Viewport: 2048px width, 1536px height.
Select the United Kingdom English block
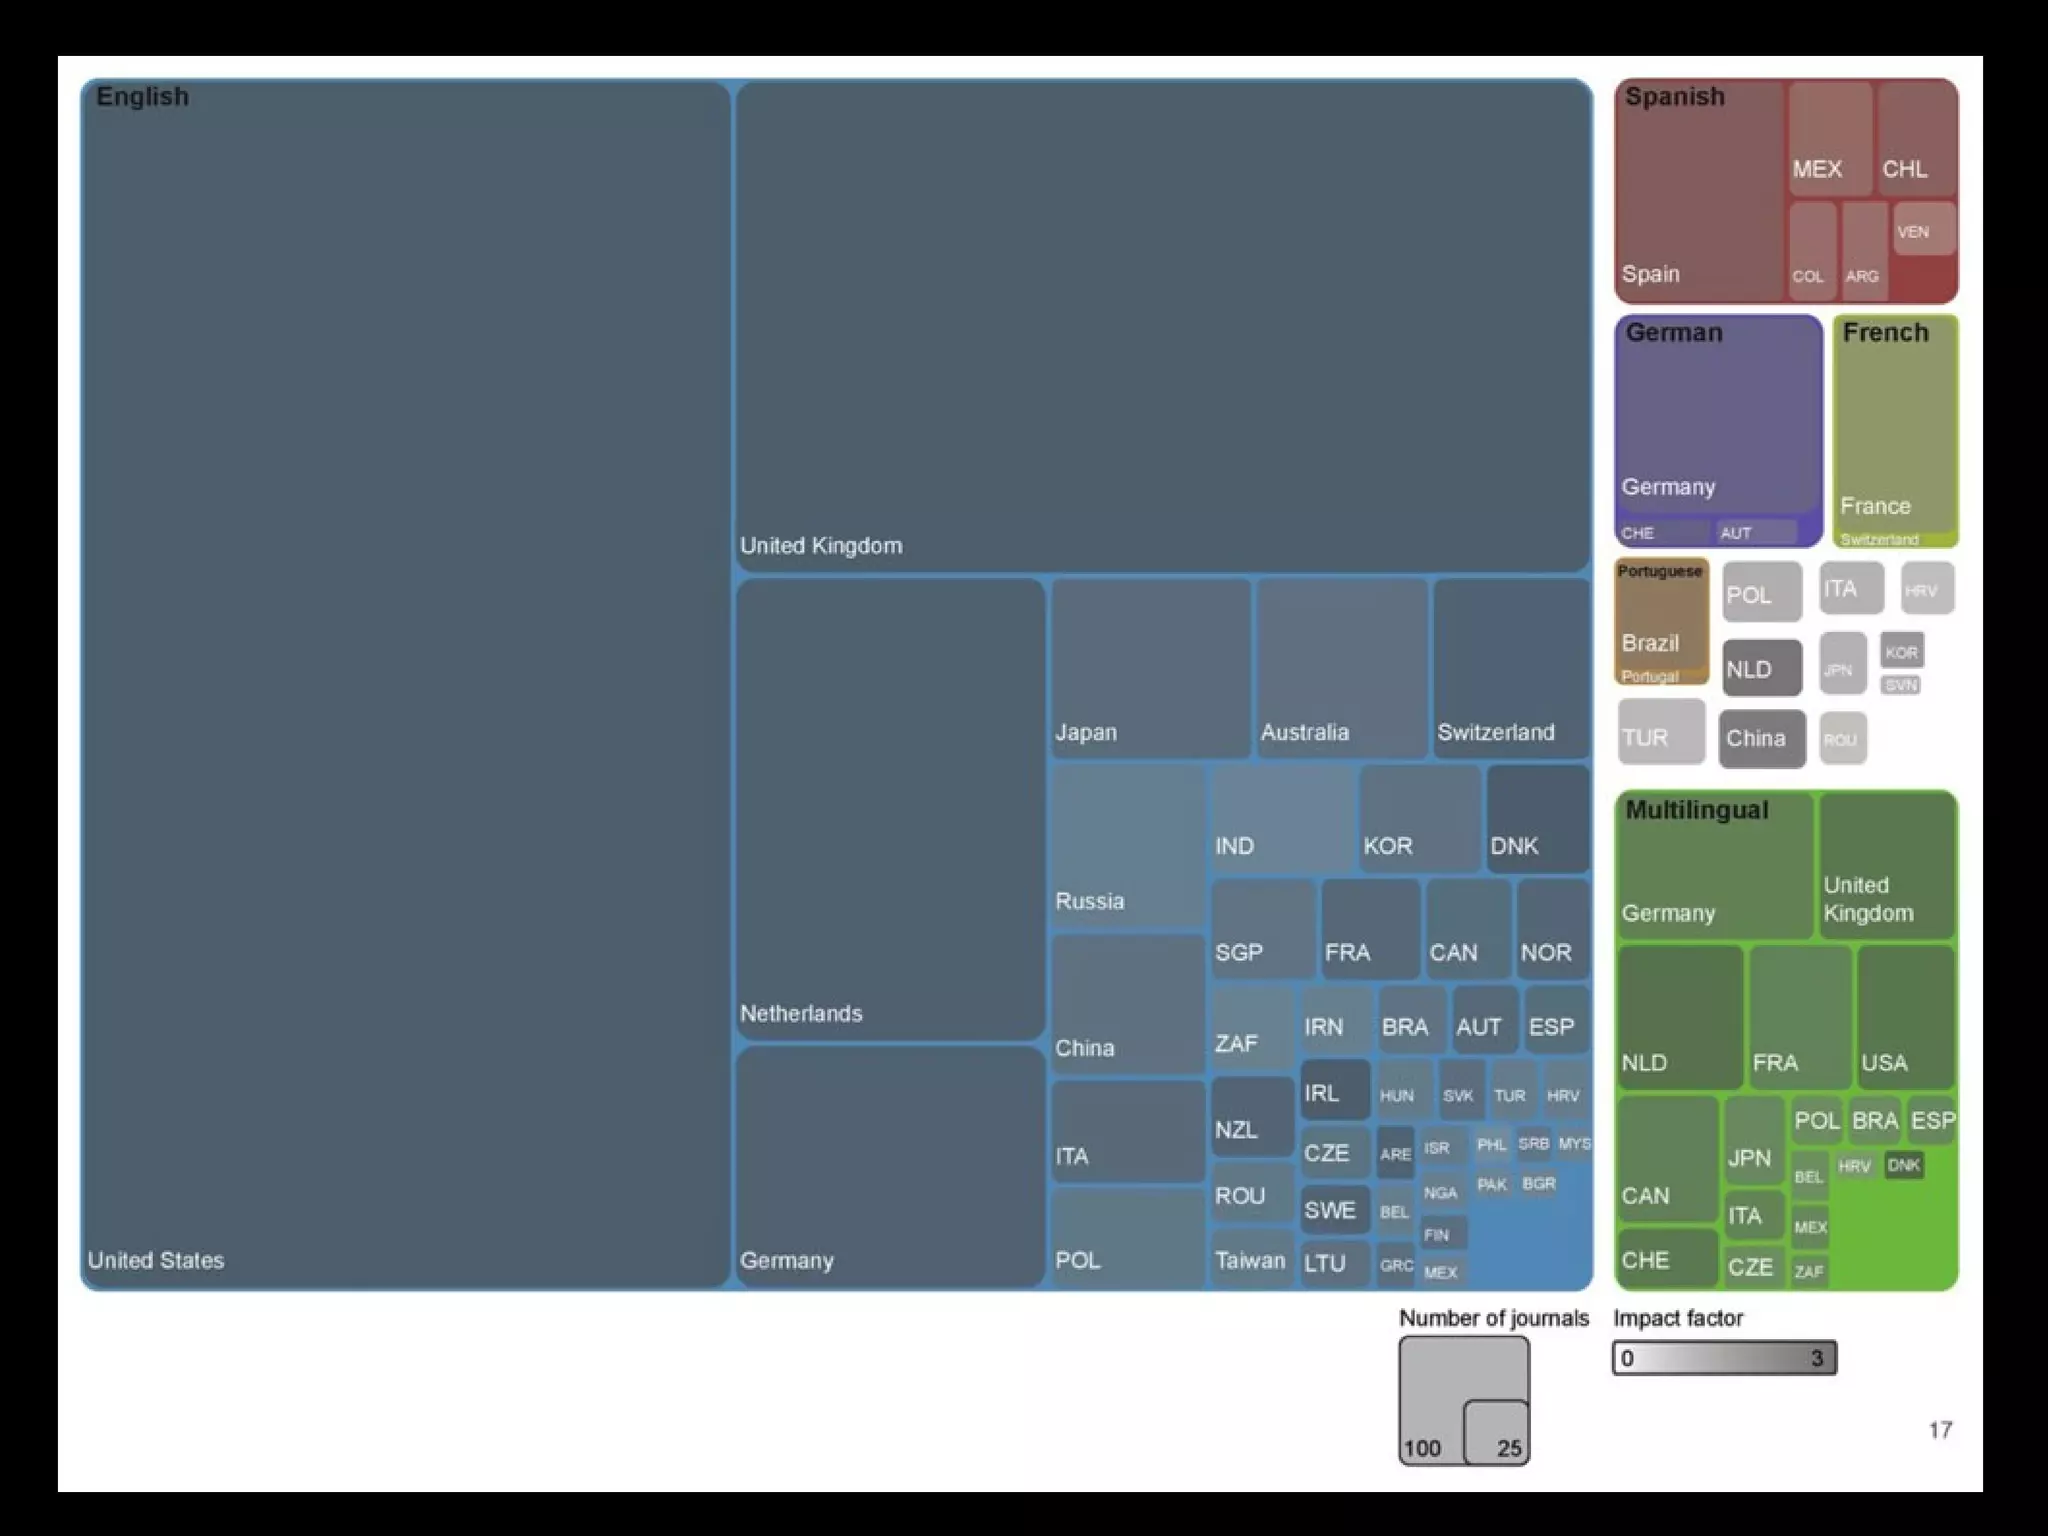coord(1163,326)
